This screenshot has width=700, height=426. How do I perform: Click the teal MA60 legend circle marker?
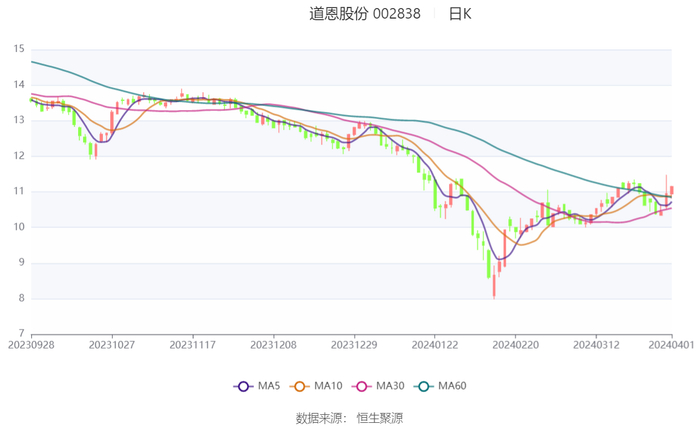(423, 386)
